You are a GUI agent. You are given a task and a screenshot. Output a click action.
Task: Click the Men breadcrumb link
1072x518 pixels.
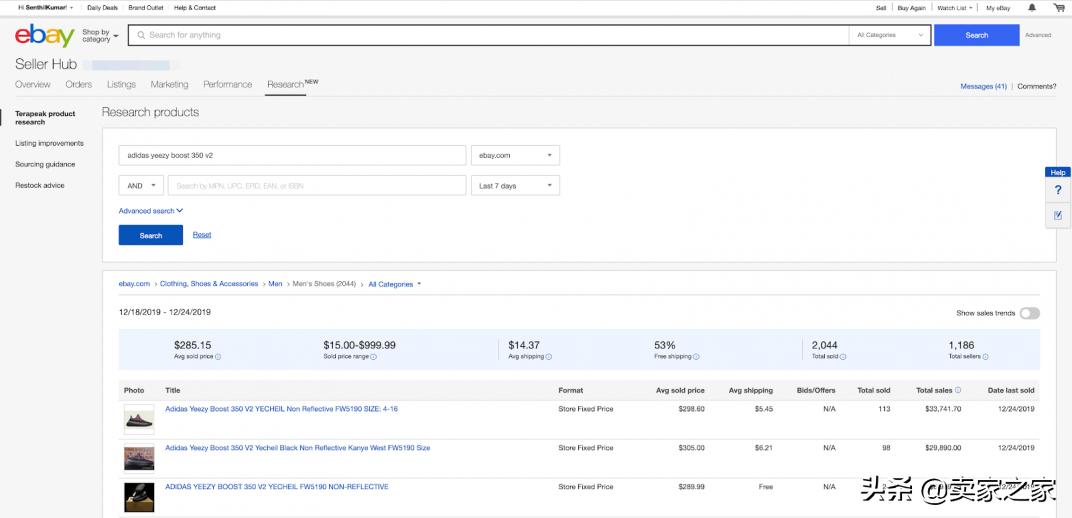[x=275, y=284]
